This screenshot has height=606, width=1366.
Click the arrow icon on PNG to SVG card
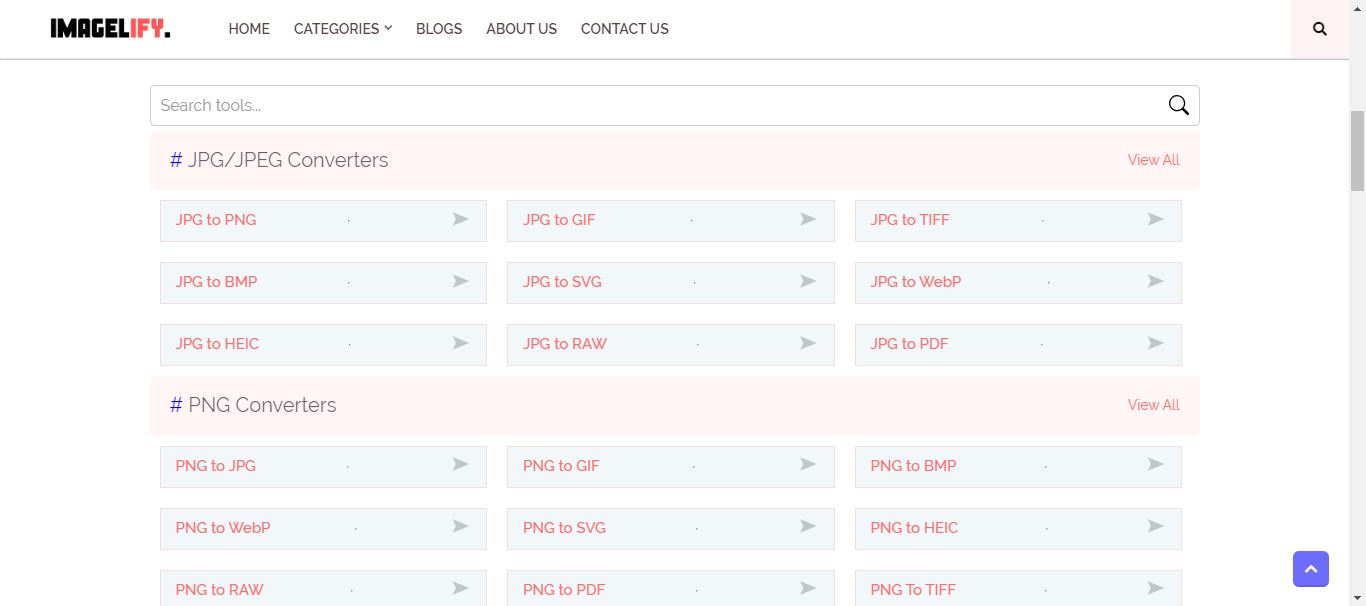807,526
